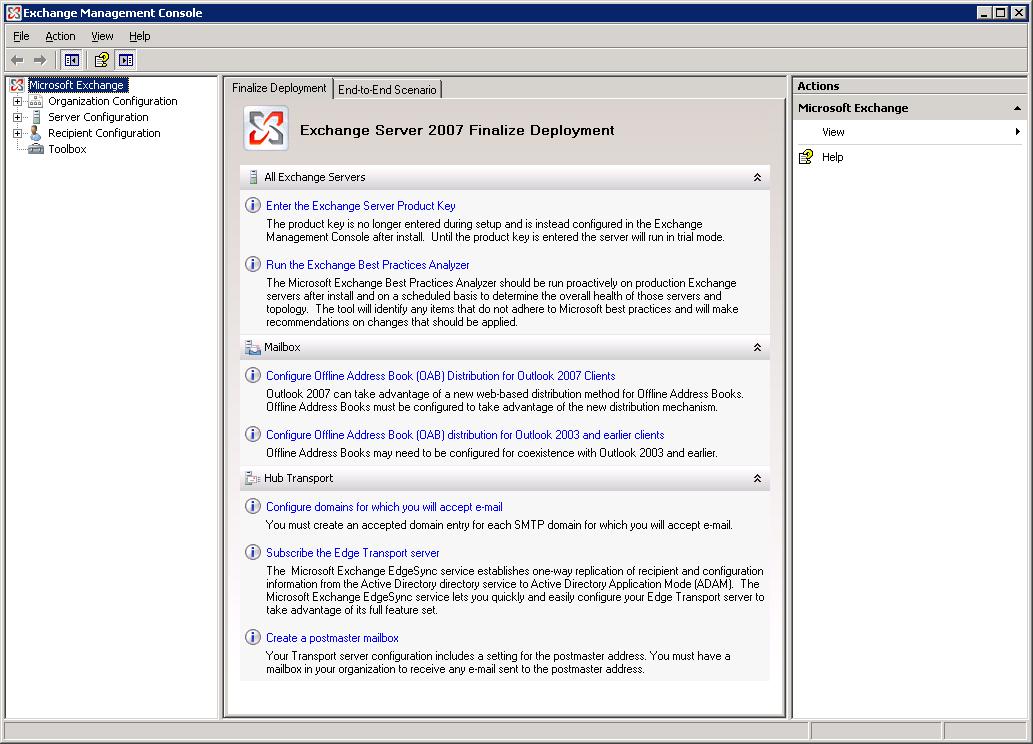
Task: Click the Microsoft Exchange actions group header
Action: 909,108
